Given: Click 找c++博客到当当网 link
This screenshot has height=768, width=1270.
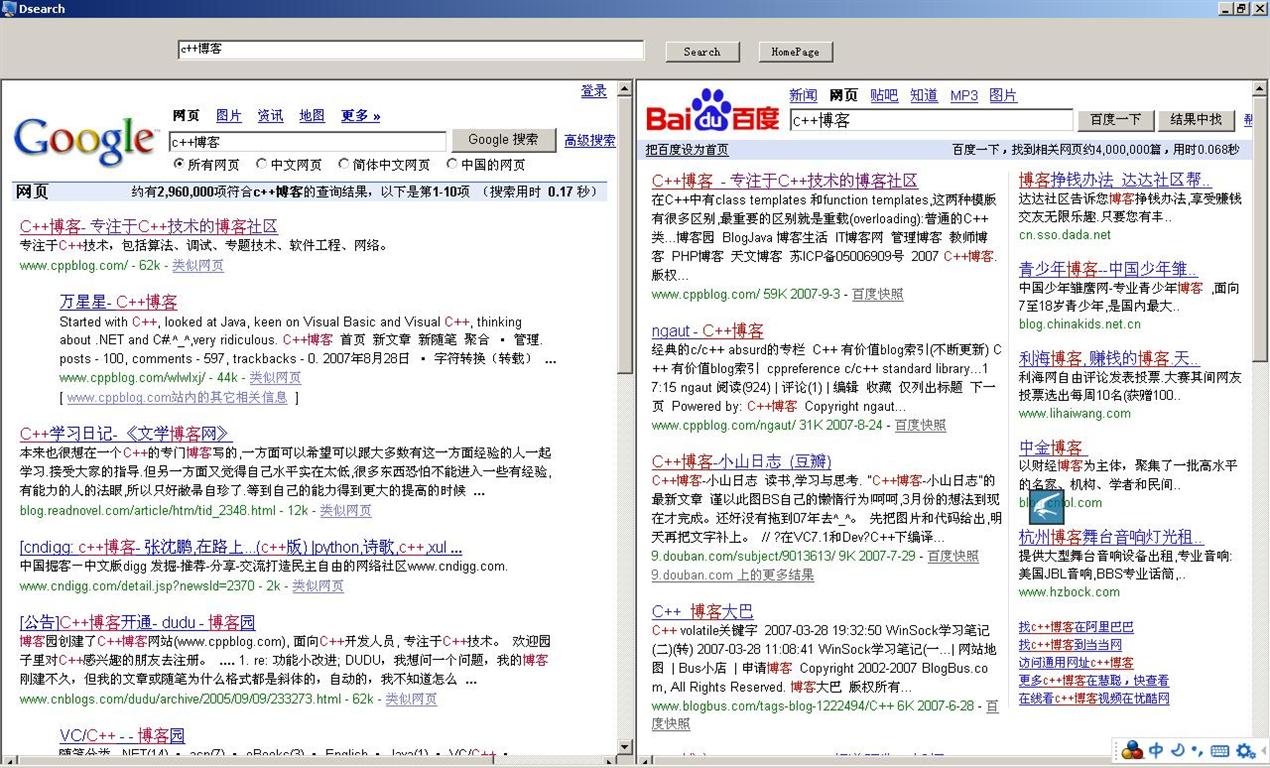Looking at the screenshot, I should [x=1070, y=645].
